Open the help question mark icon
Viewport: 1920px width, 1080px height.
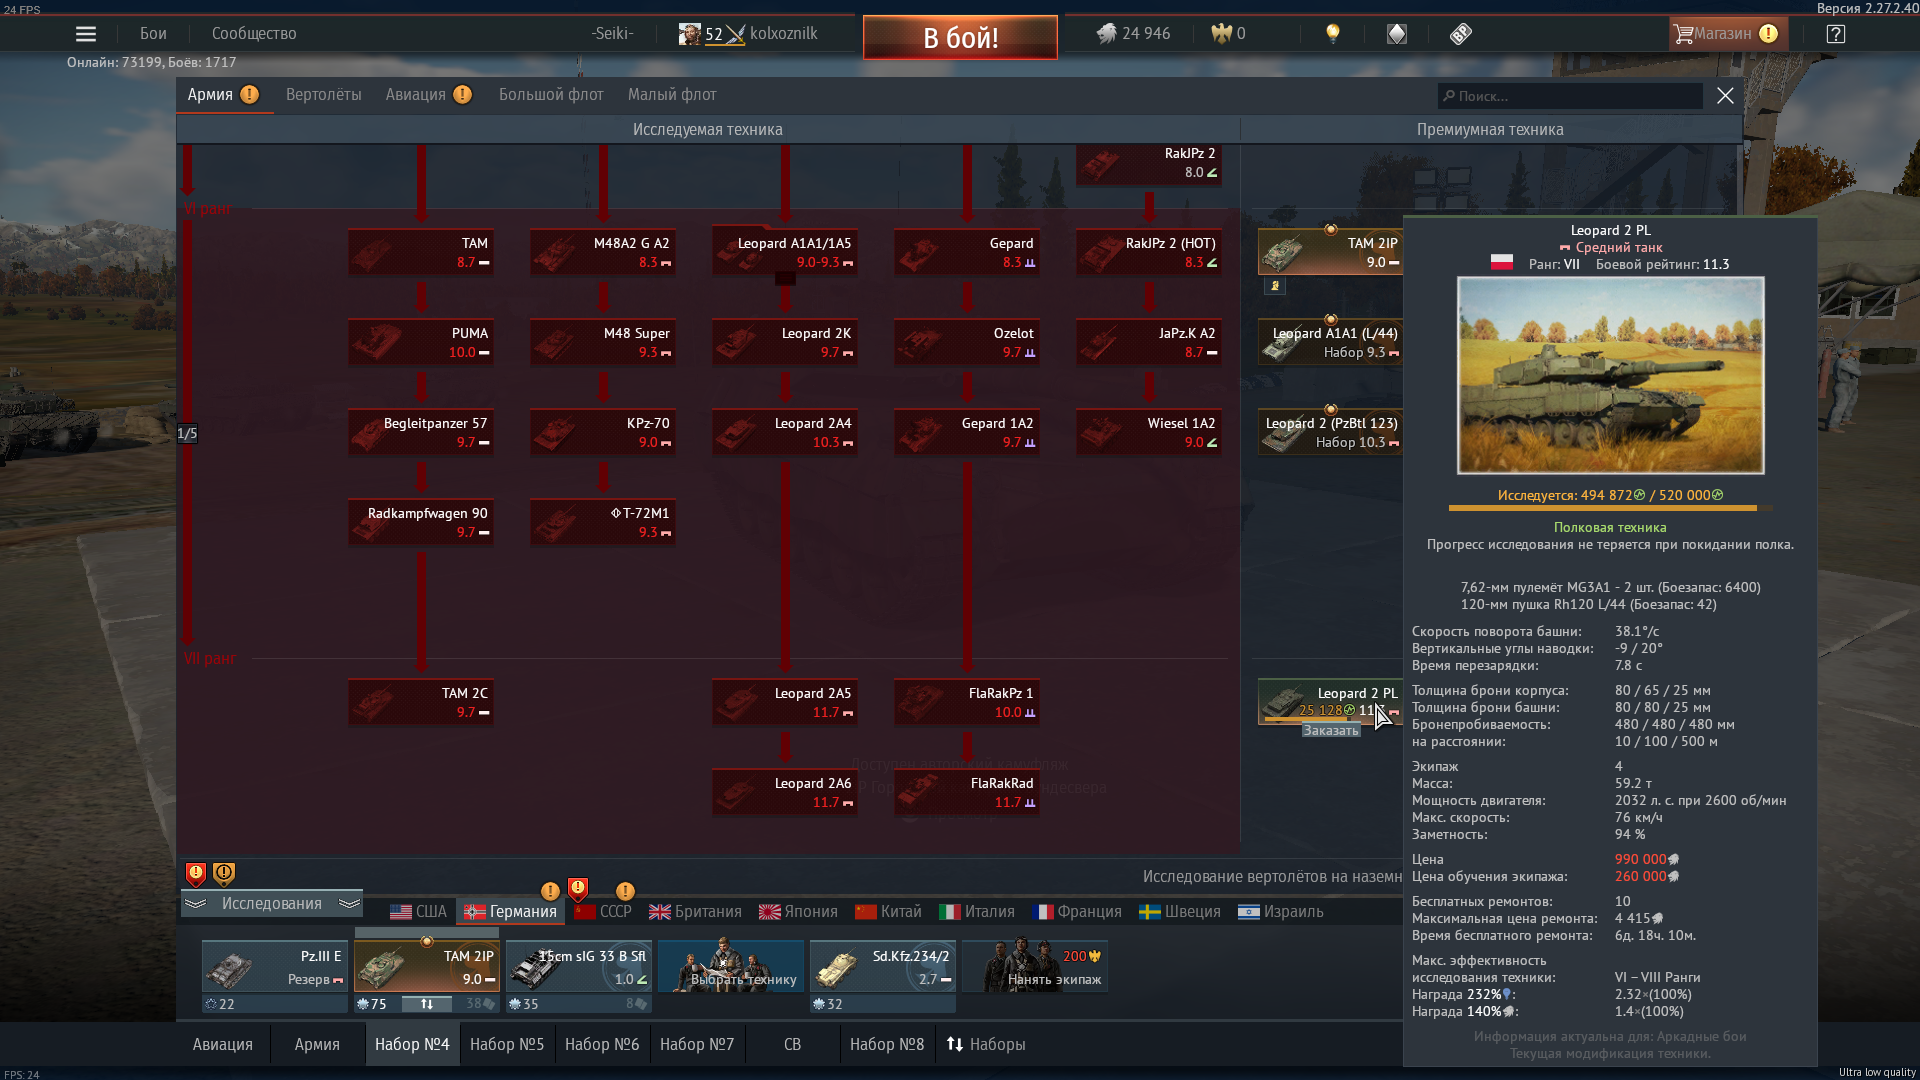coord(1835,34)
